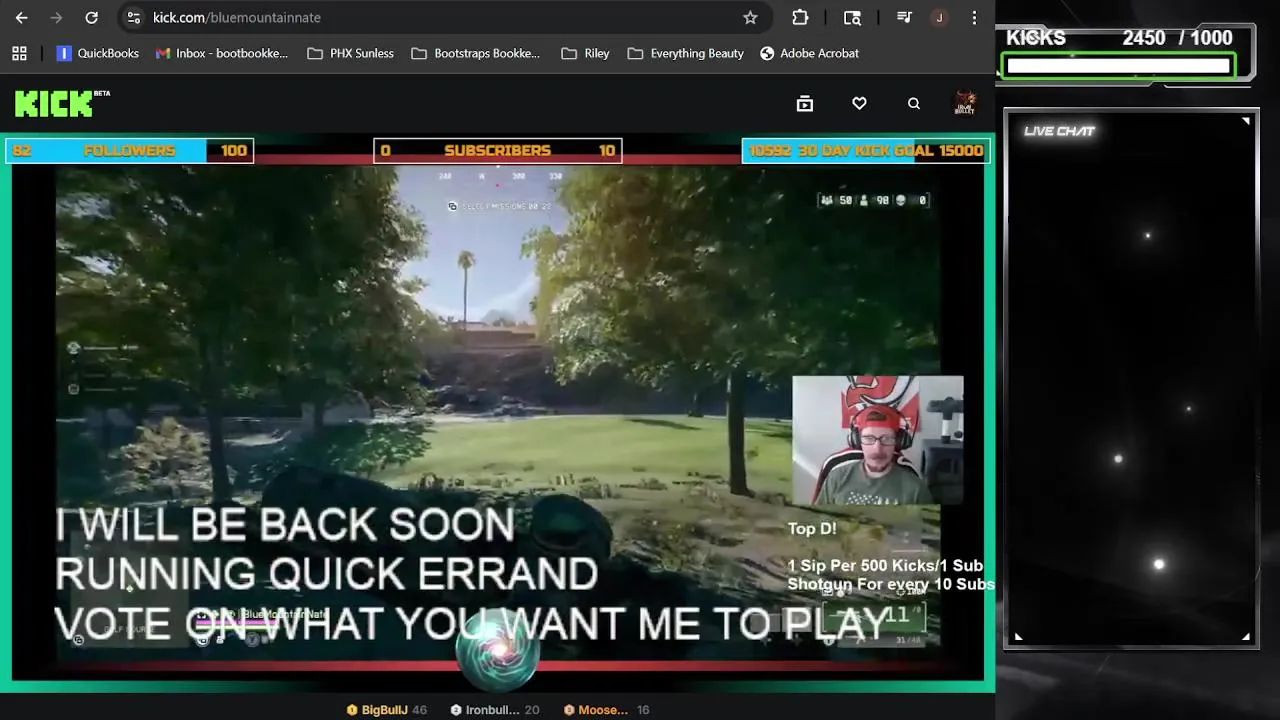View site information icon in address bar

134,17
